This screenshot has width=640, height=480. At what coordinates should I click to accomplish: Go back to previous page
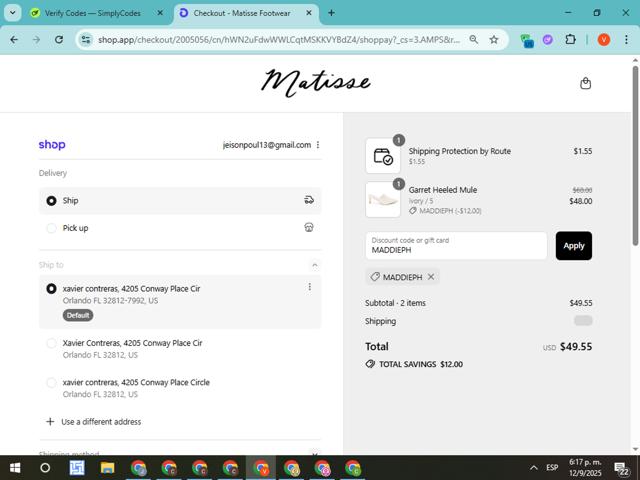(14, 40)
